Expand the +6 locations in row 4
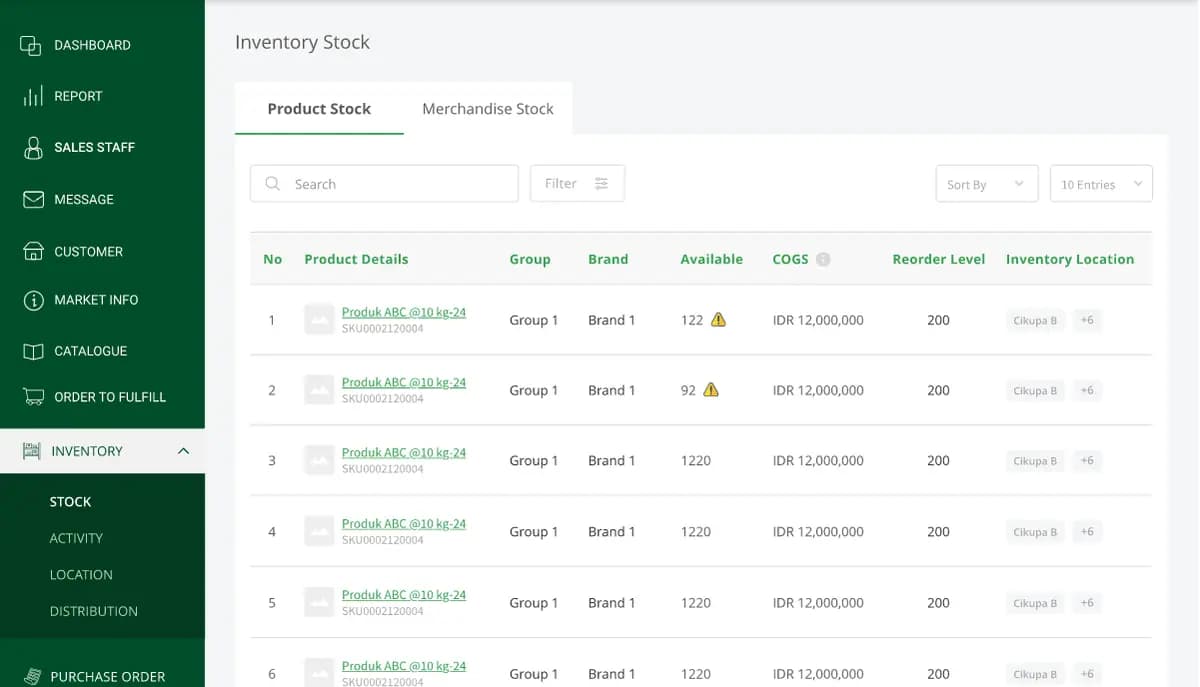Viewport: 1200px width, 687px height. [x=1087, y=531]
